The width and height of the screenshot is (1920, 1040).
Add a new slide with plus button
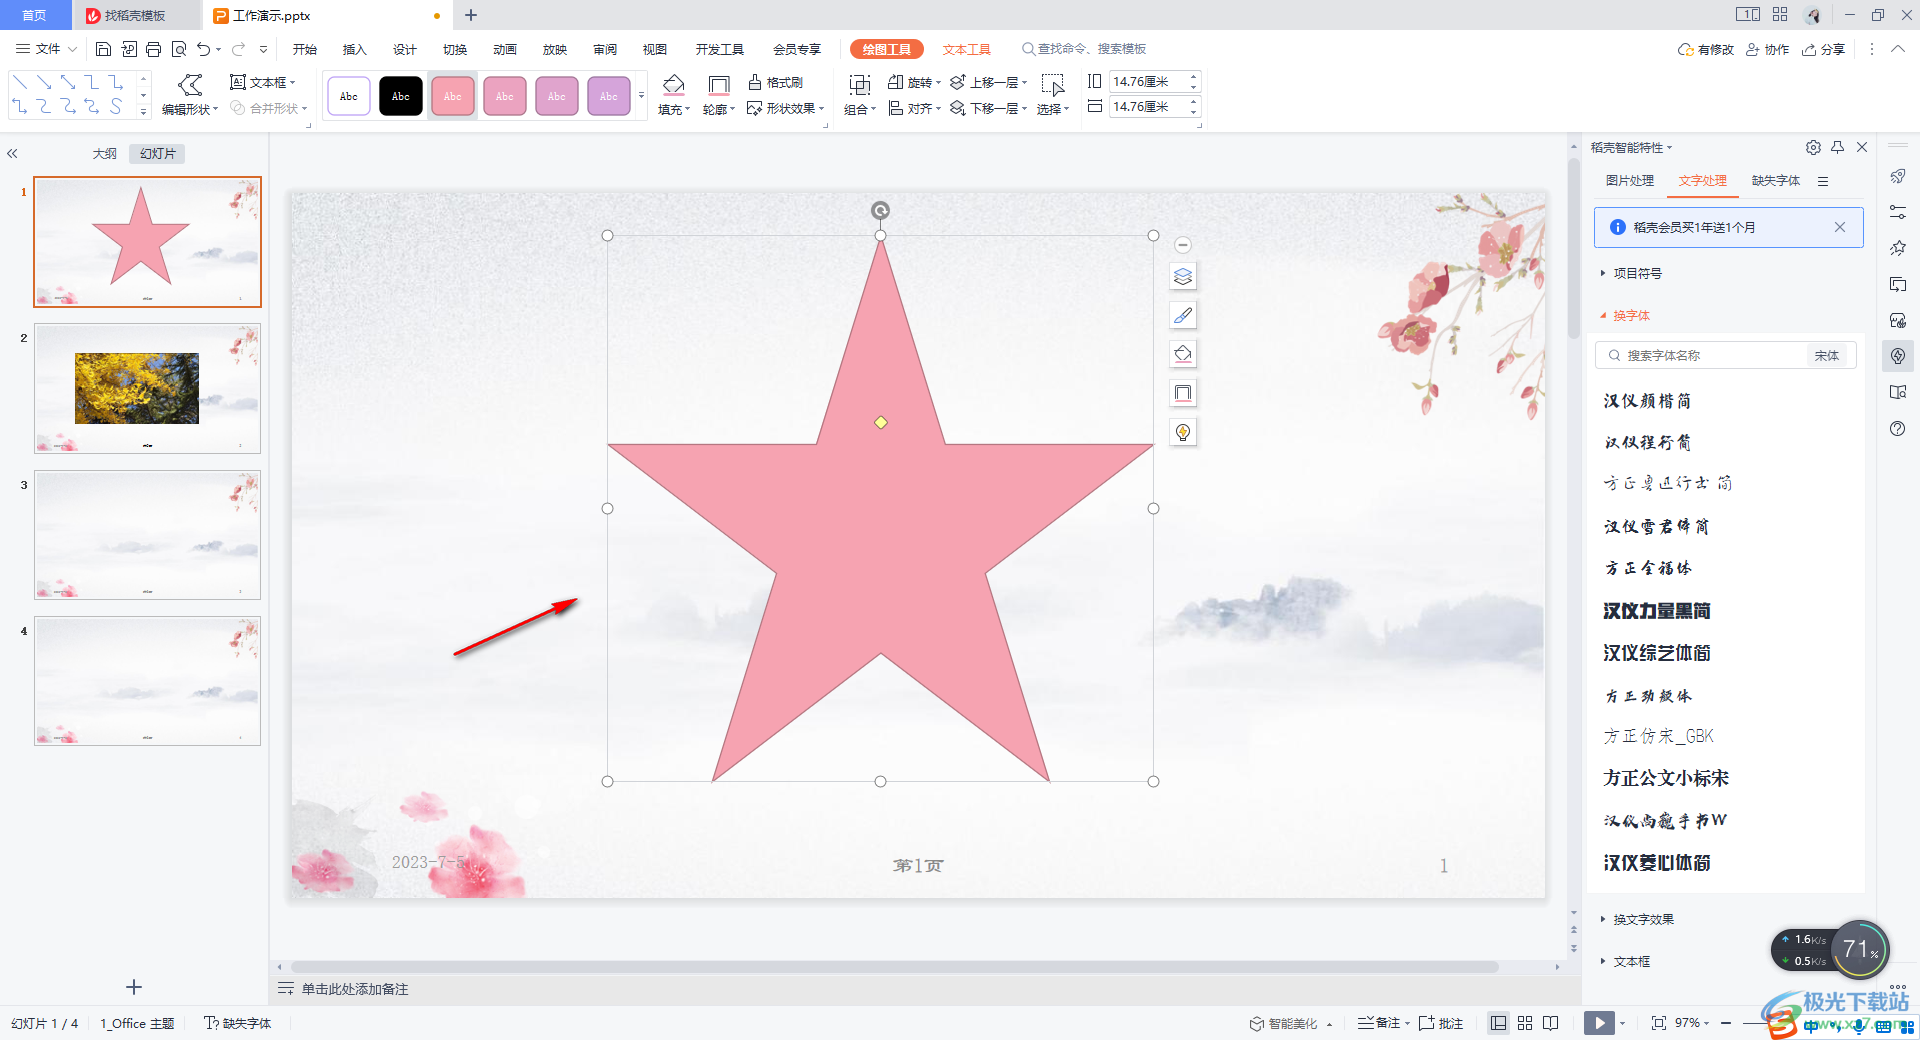(x=134, y=987)
